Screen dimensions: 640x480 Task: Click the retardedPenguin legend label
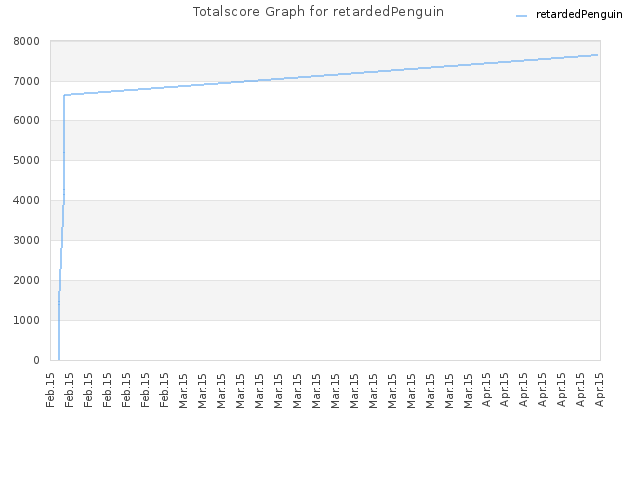[579, 15]
